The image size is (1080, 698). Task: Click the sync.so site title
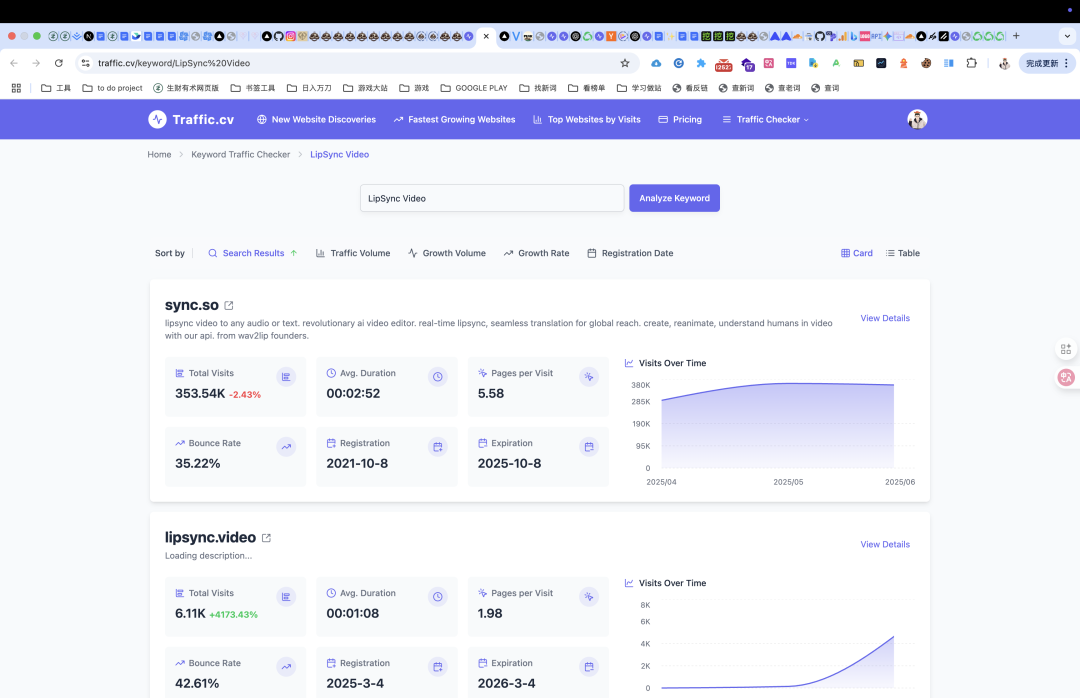point(191,305)
